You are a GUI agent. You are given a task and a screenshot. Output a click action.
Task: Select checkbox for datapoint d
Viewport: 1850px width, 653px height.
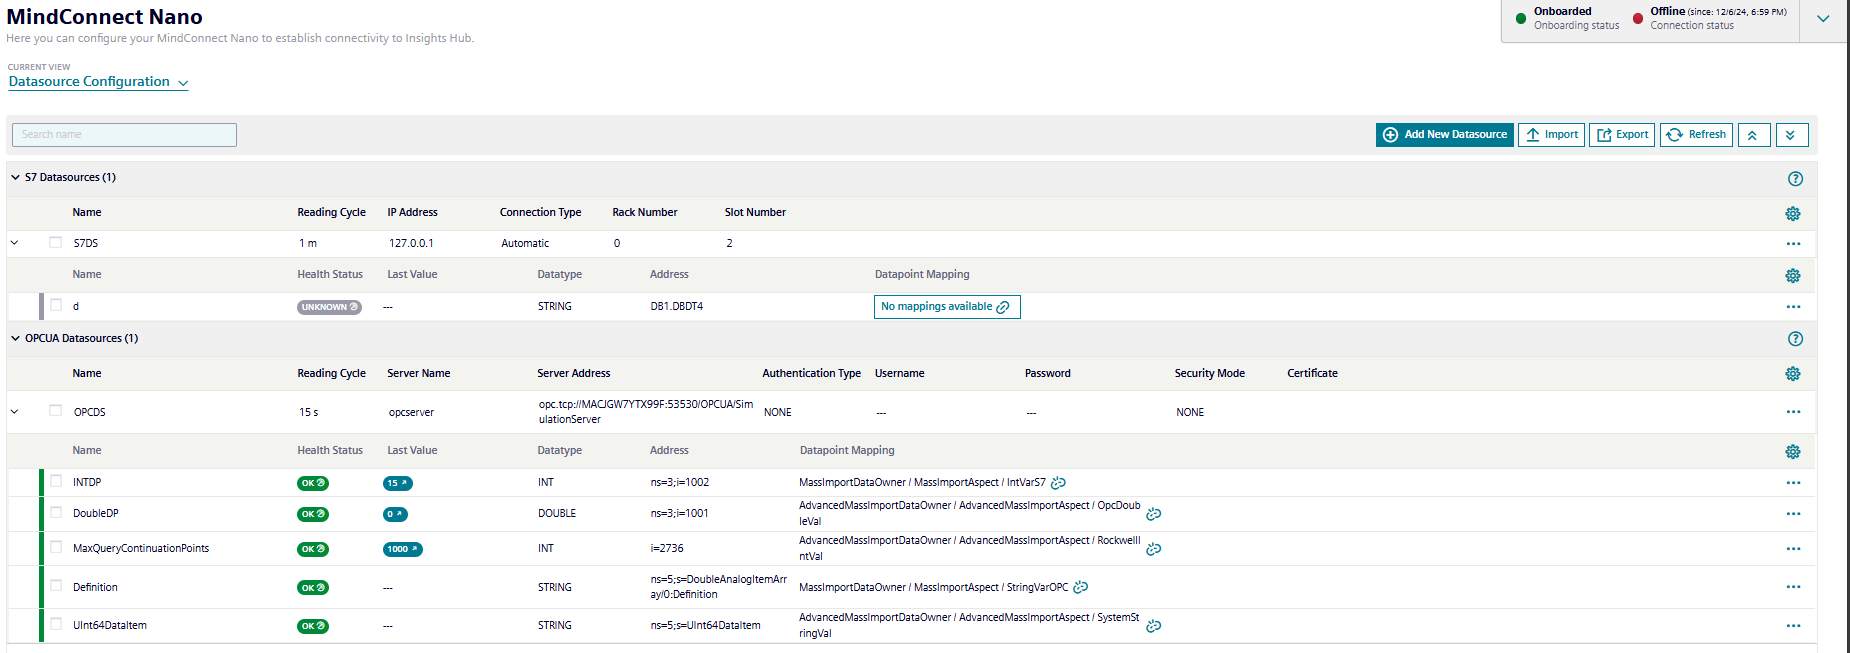(x=56, y=305)
